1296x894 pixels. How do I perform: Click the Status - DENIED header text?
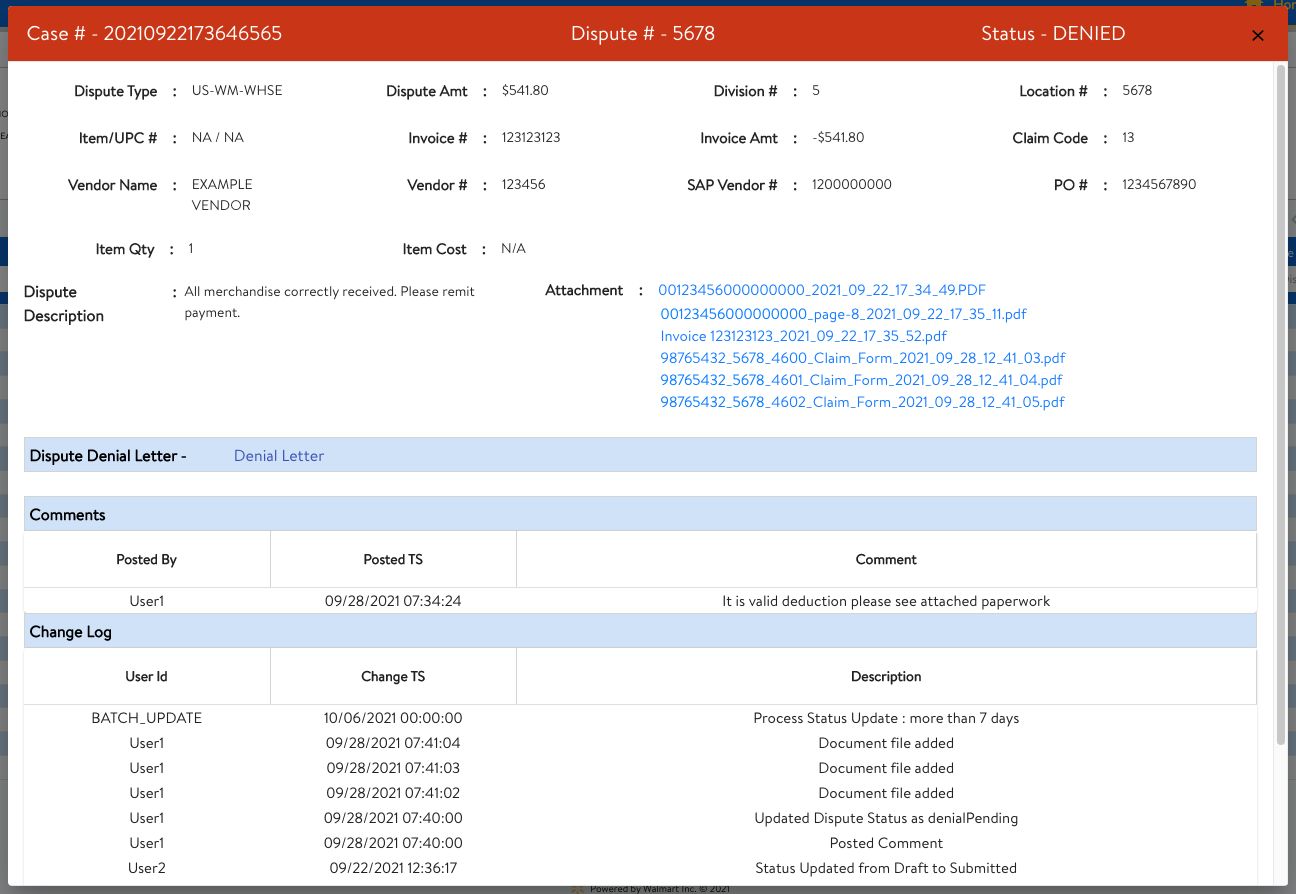point(1053,33)
